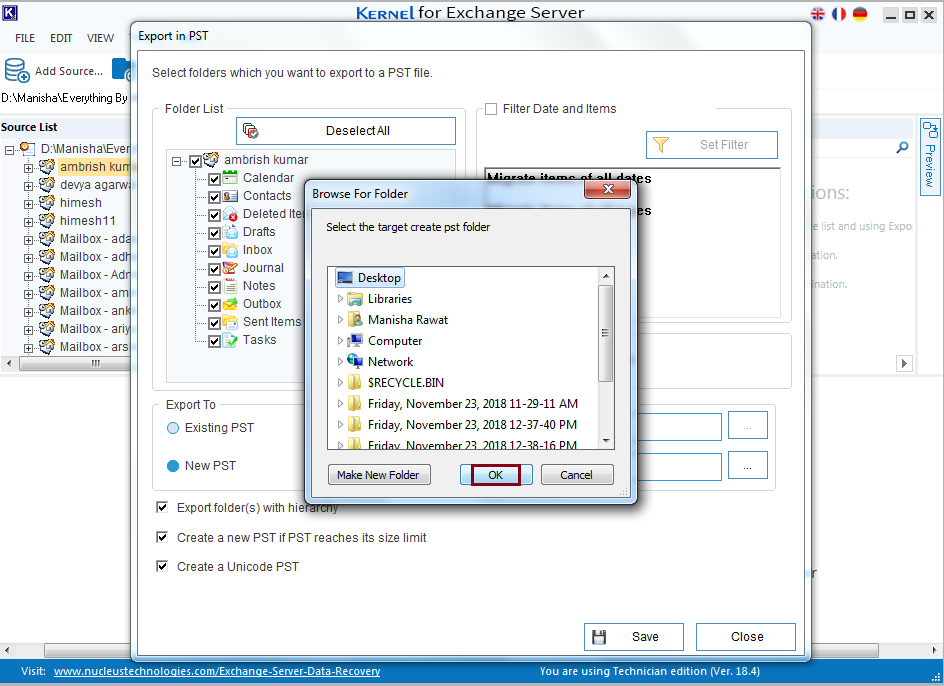Image resolution: width=944 pixels, height=686 pixels.
Task: Click the Kernel application logo icon
Action: click(10, 13)
